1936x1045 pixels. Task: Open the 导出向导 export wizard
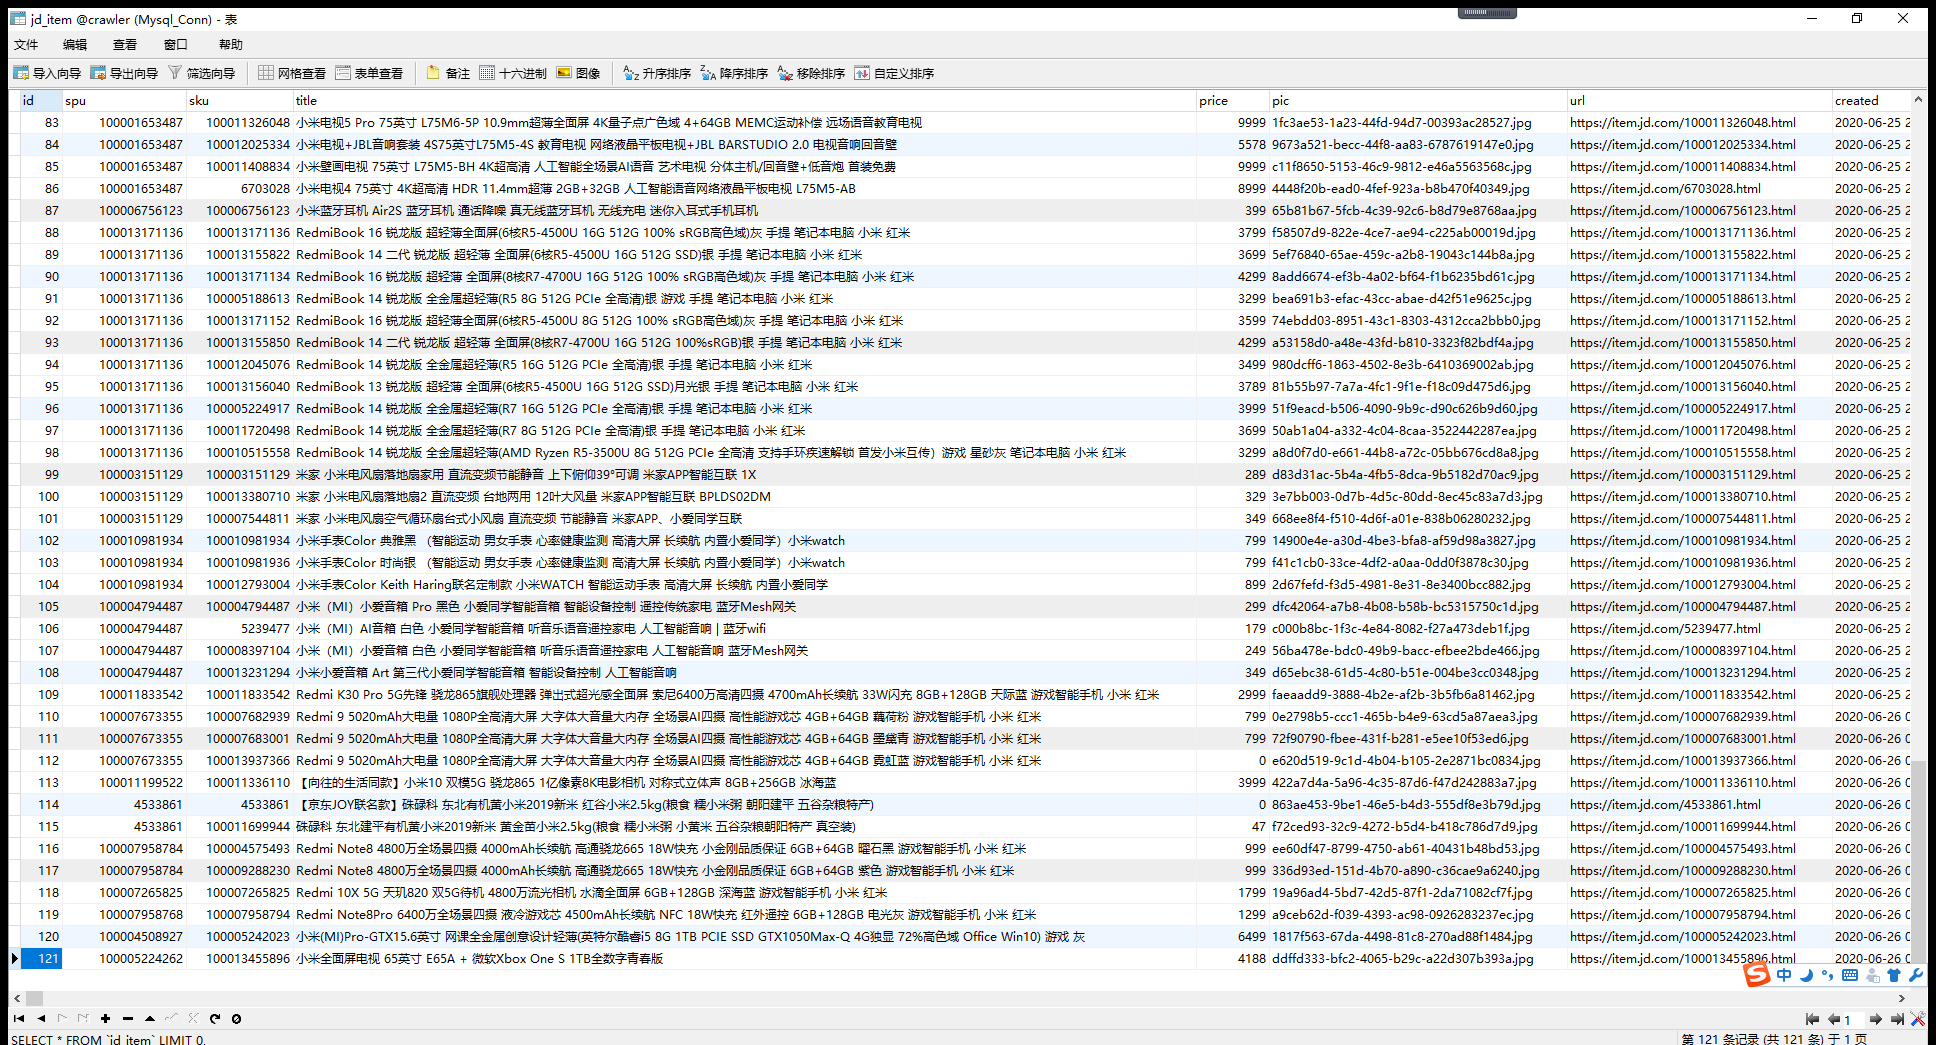coord(124,73)
